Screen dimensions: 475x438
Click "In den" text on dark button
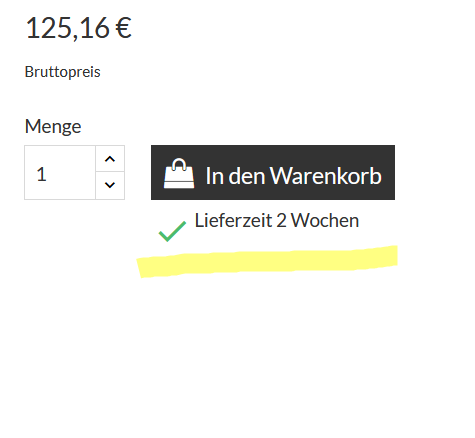236,176
